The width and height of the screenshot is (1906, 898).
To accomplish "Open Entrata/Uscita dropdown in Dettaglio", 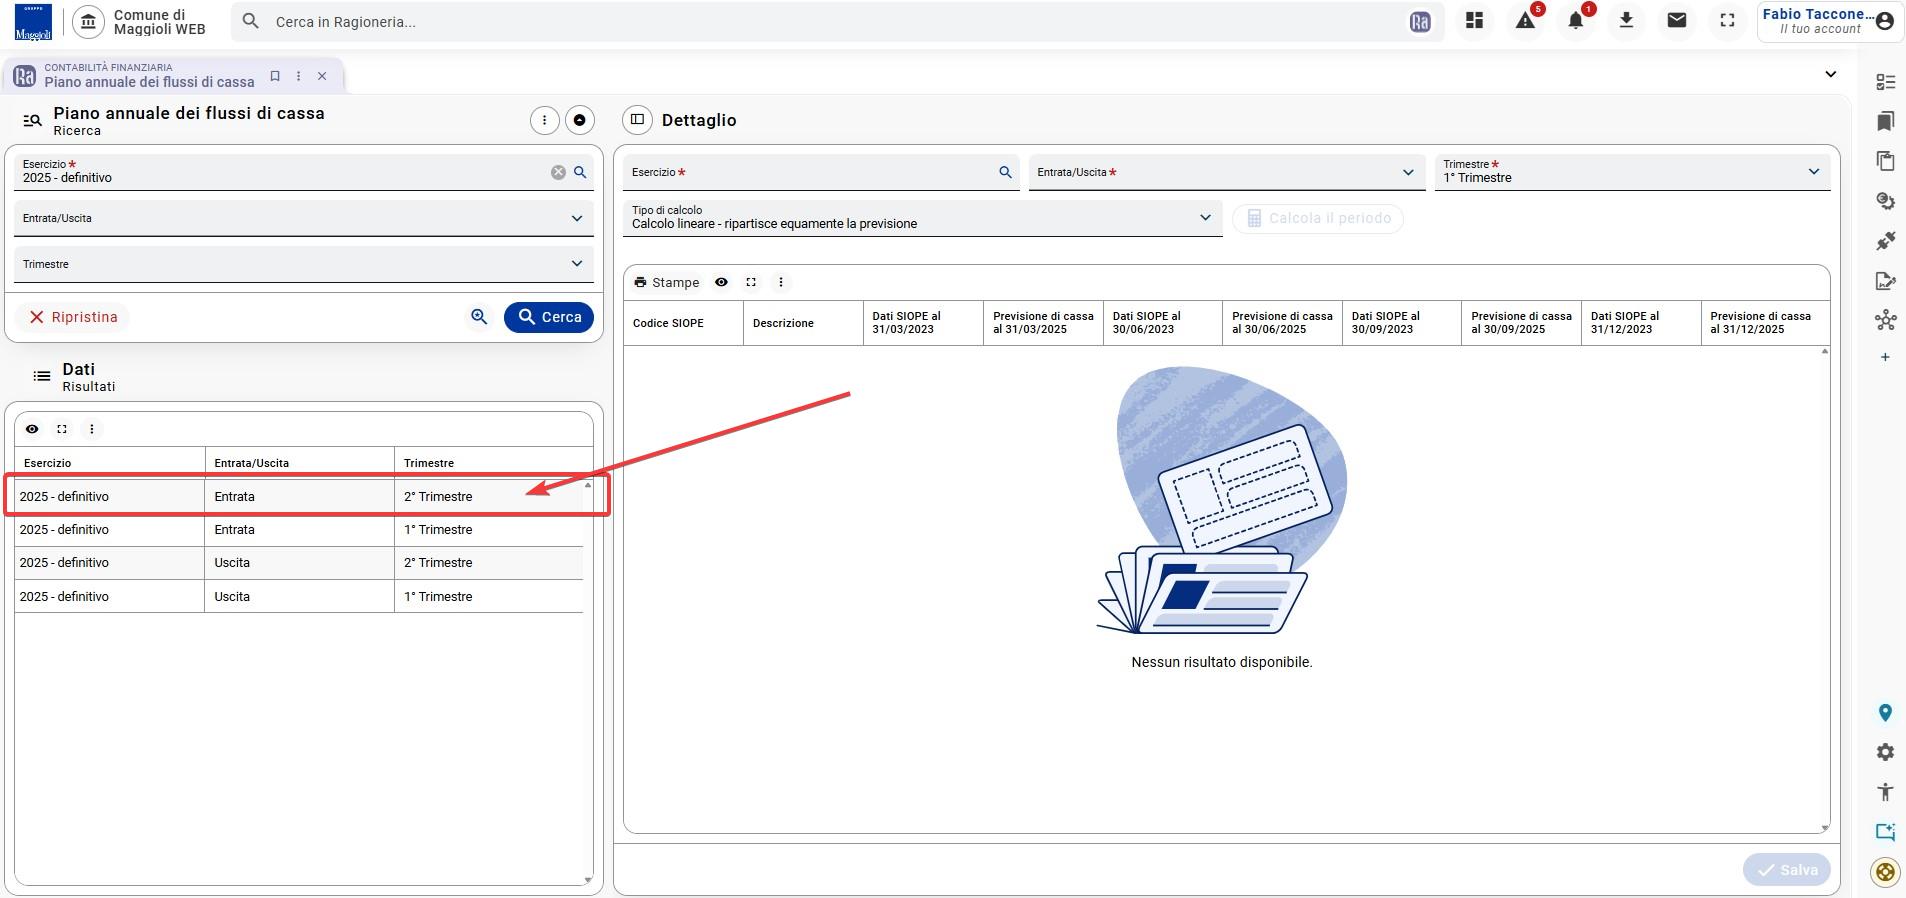I will [x=1228, y=172].
